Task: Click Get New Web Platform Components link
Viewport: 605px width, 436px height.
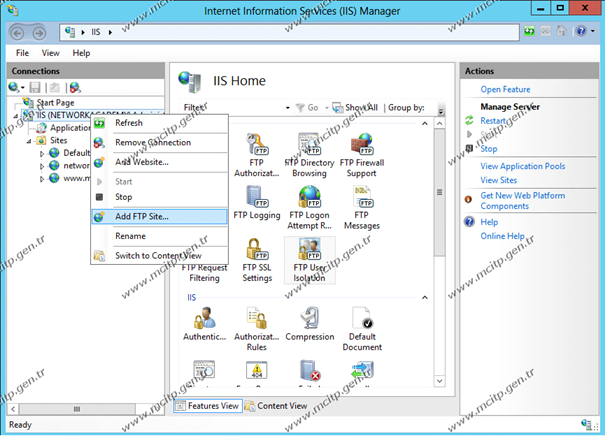Action: point(522,201)
